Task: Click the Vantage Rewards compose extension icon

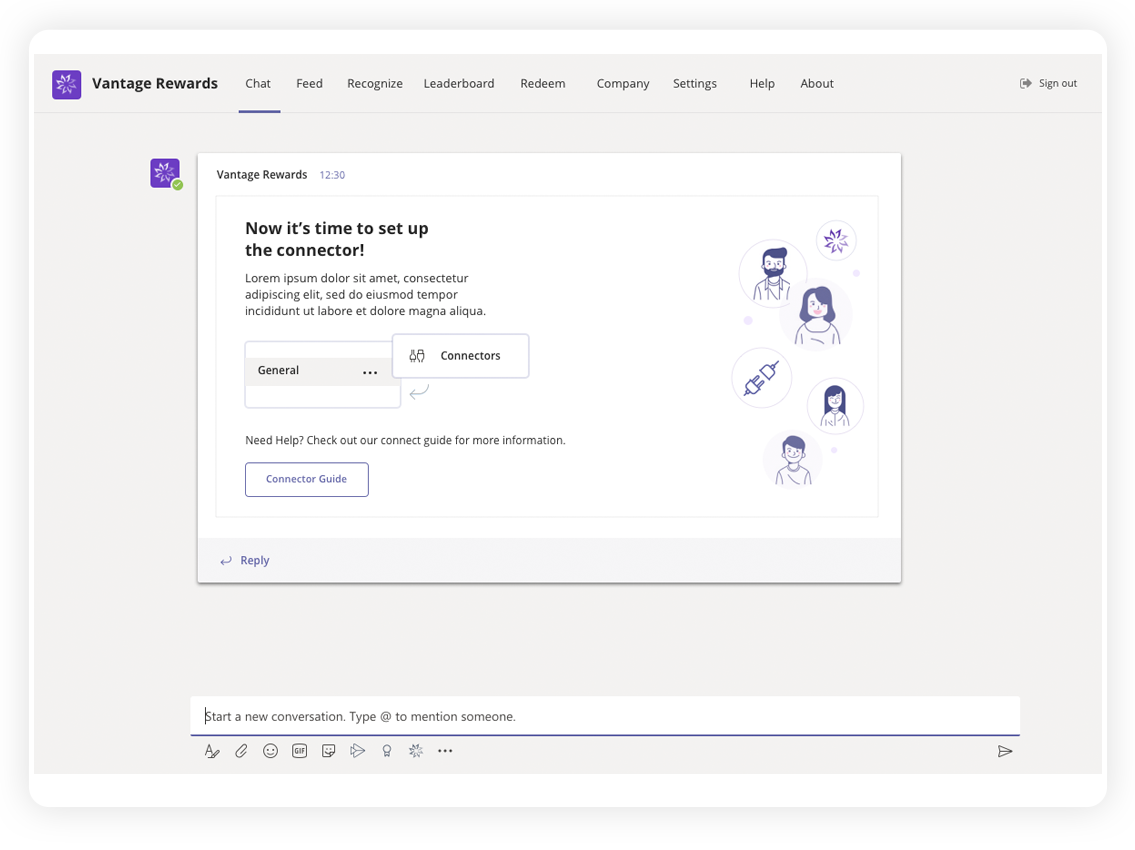Action: pyautogui.click(x=415, y=751)
